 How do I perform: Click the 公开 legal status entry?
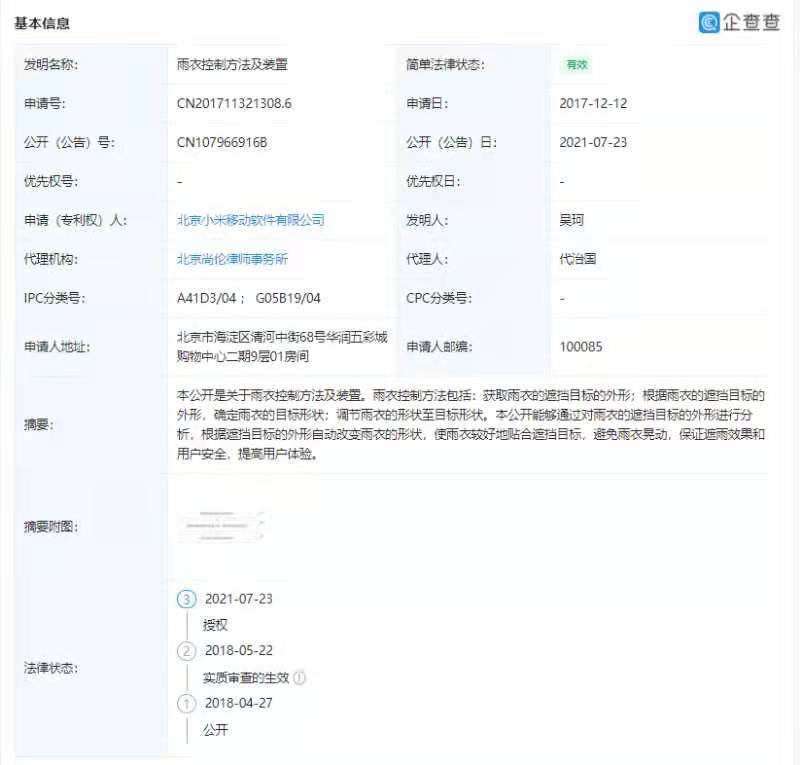pyautogui.click(x=215, y=730)
